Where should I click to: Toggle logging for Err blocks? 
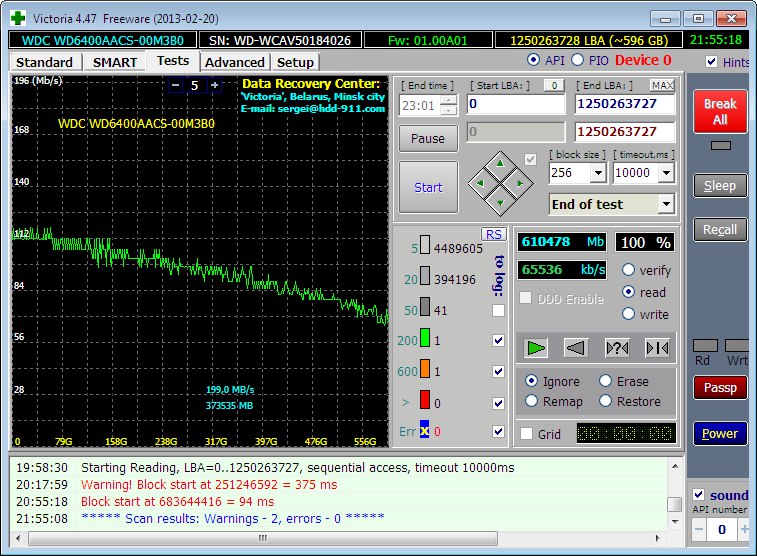click(x=498, y=431)
